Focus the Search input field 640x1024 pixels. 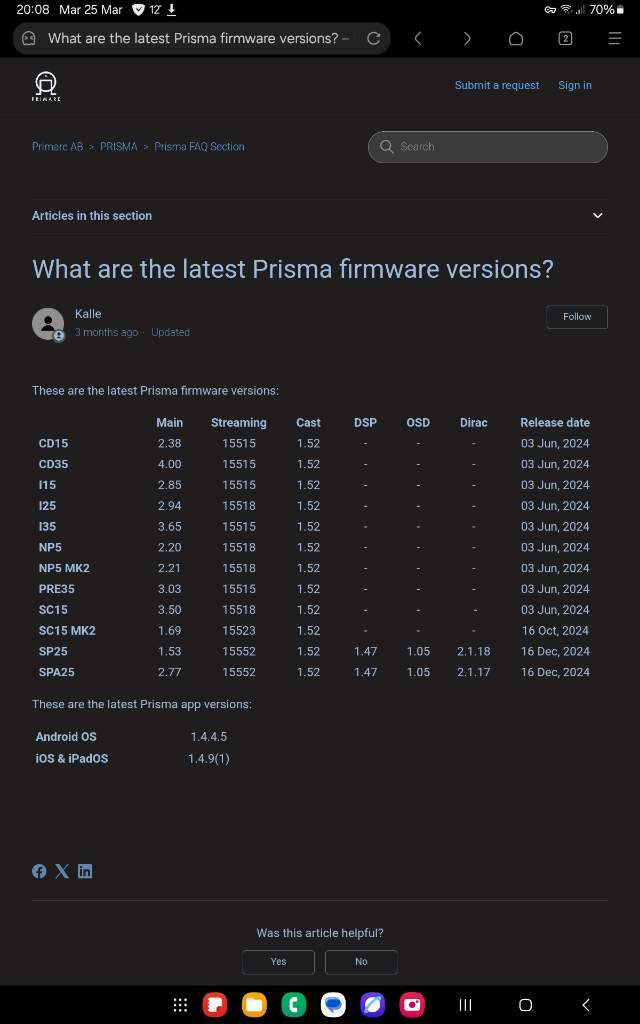488,147
